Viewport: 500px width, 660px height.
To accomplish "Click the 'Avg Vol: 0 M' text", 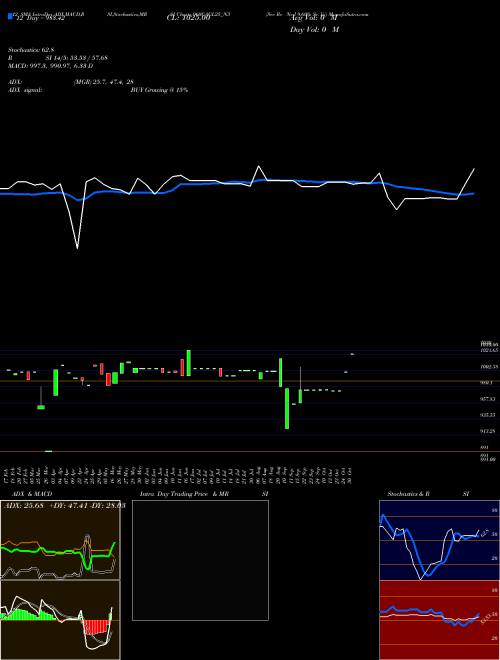I will pyautogui.click(x=313, y=18).
